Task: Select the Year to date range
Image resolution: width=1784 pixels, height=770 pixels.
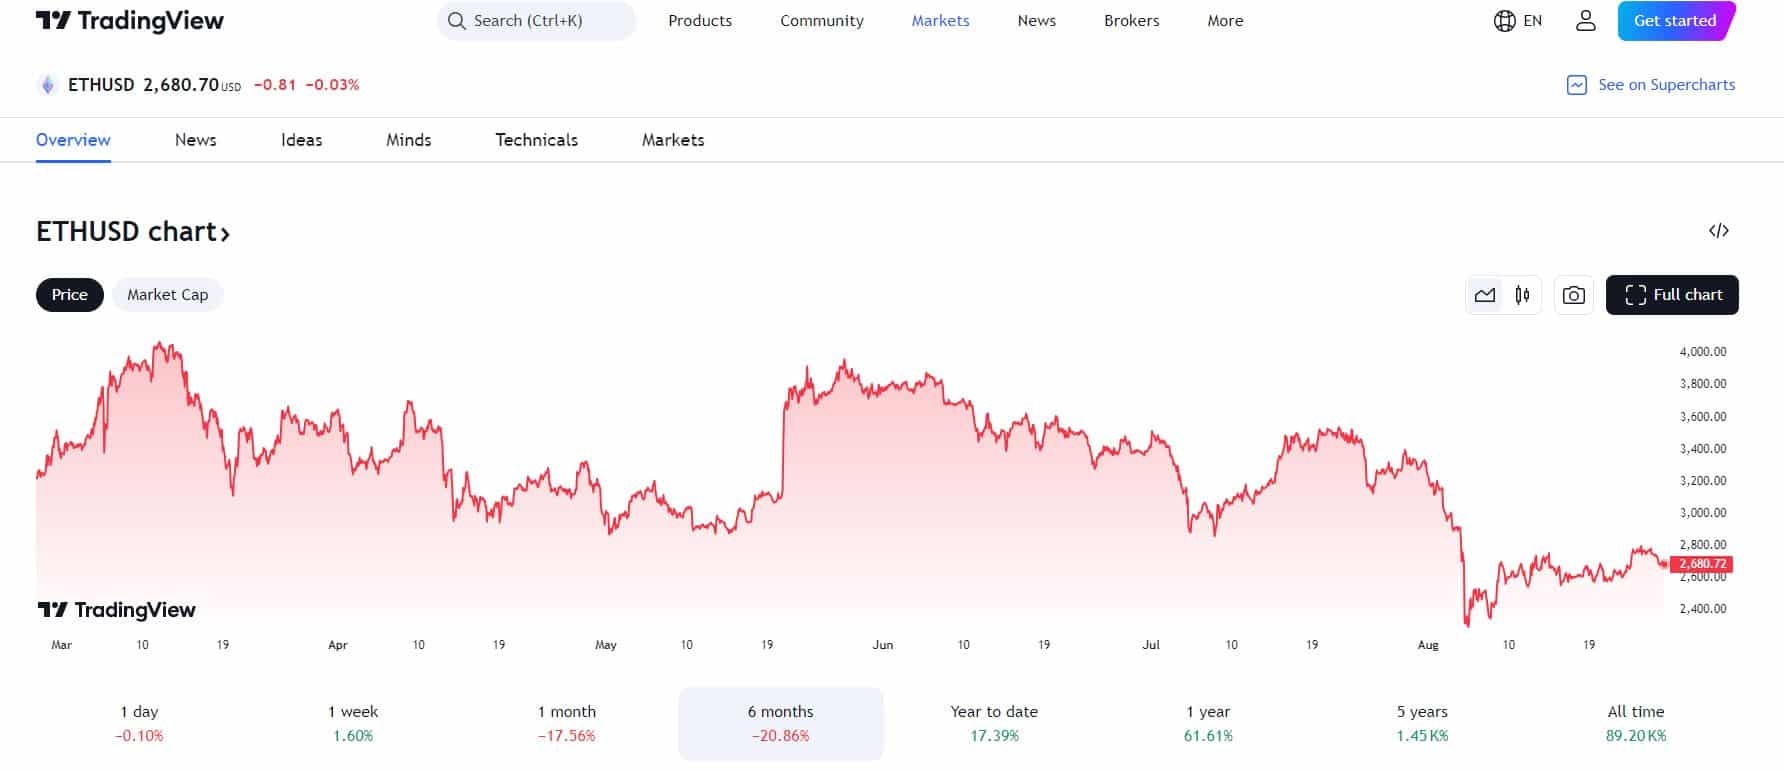Action: [994, 724]
